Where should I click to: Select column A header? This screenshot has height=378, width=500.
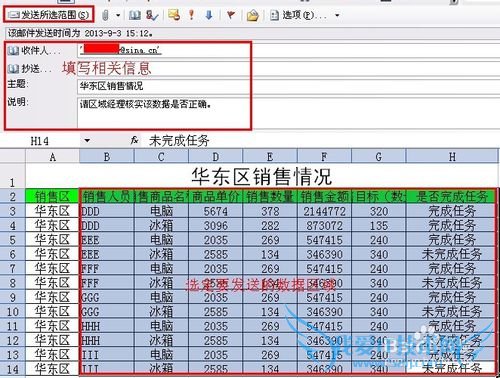click(x=52, y=156)
